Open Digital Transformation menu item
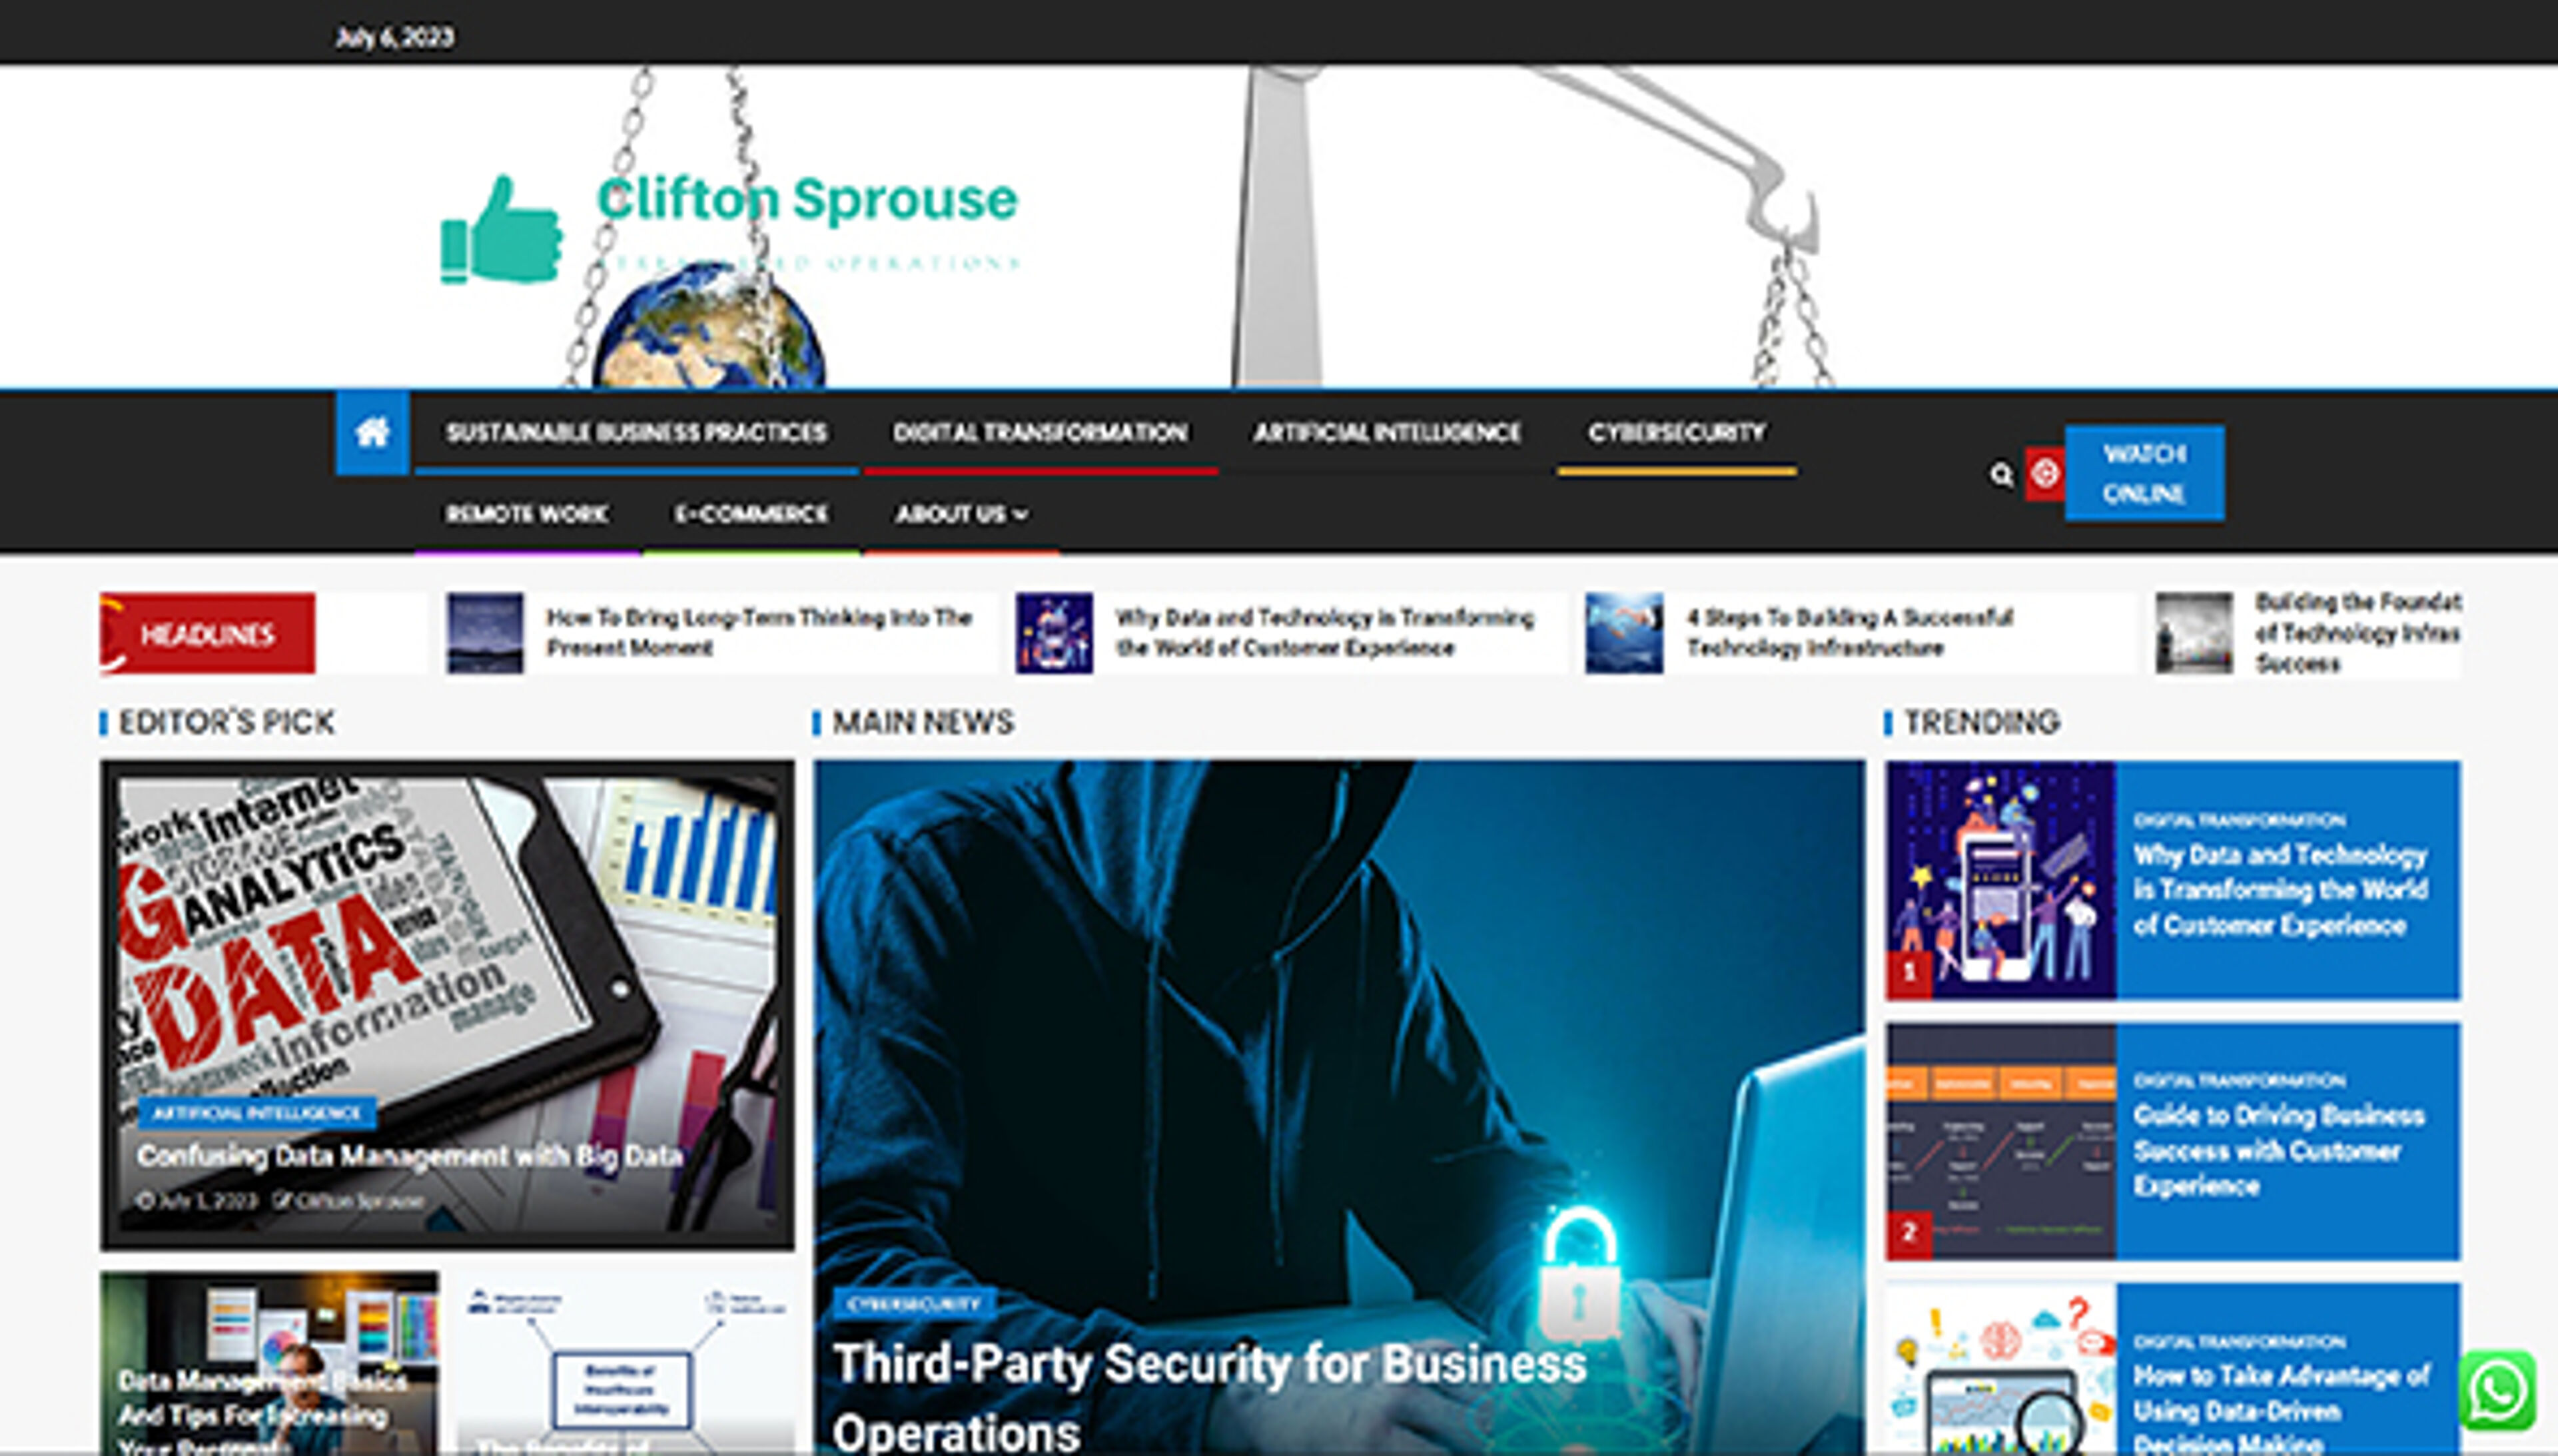2558x1456 pixels. [x=1040, y=433]
